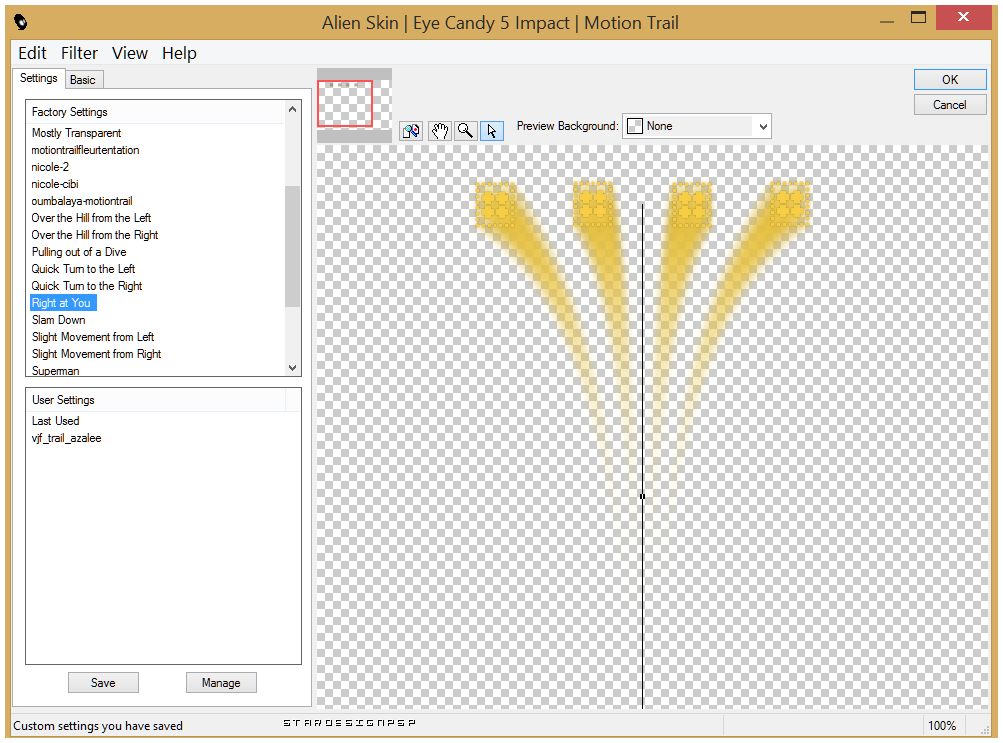Click the Factory Settings list scrollbar thumb
The height and width of the screenshot is (743, 1003).
tap(292, 246)
